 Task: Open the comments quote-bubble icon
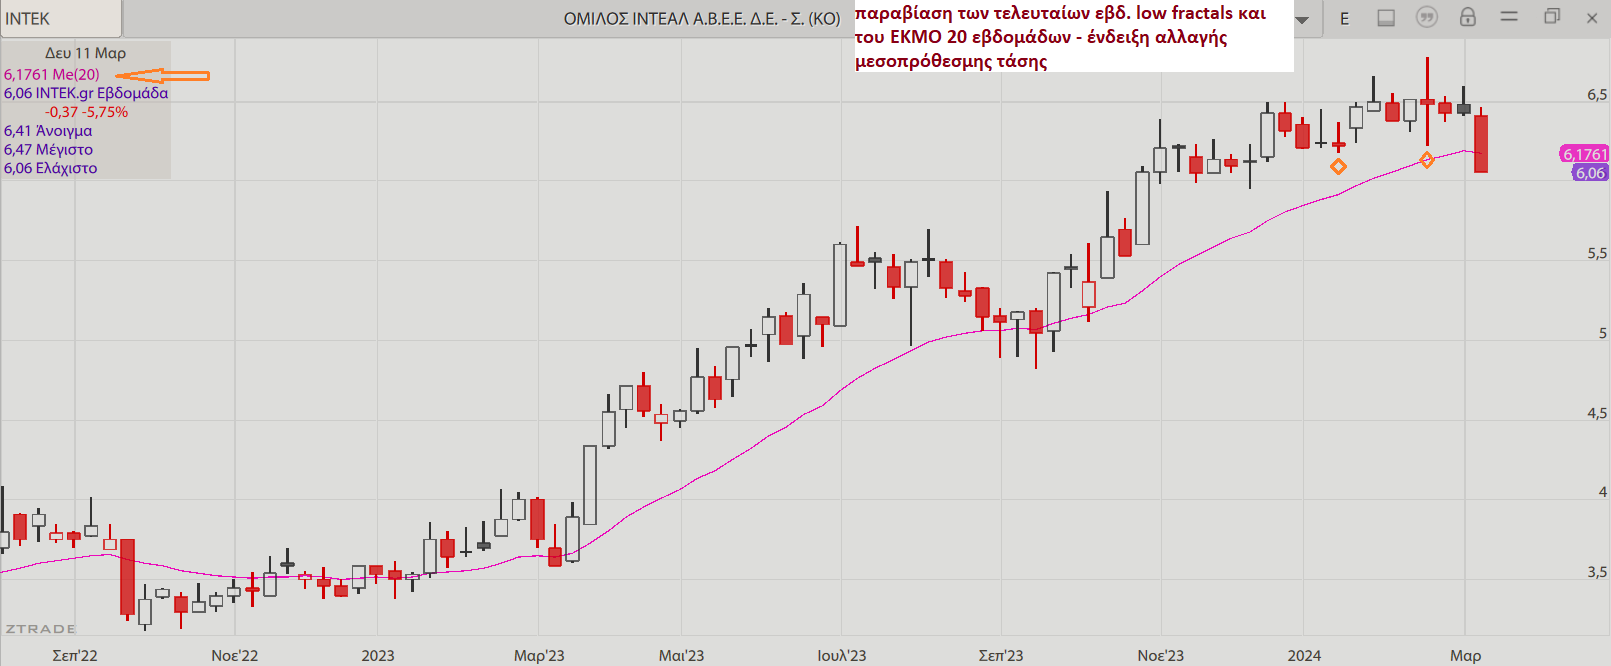[x=1427, y=17]
